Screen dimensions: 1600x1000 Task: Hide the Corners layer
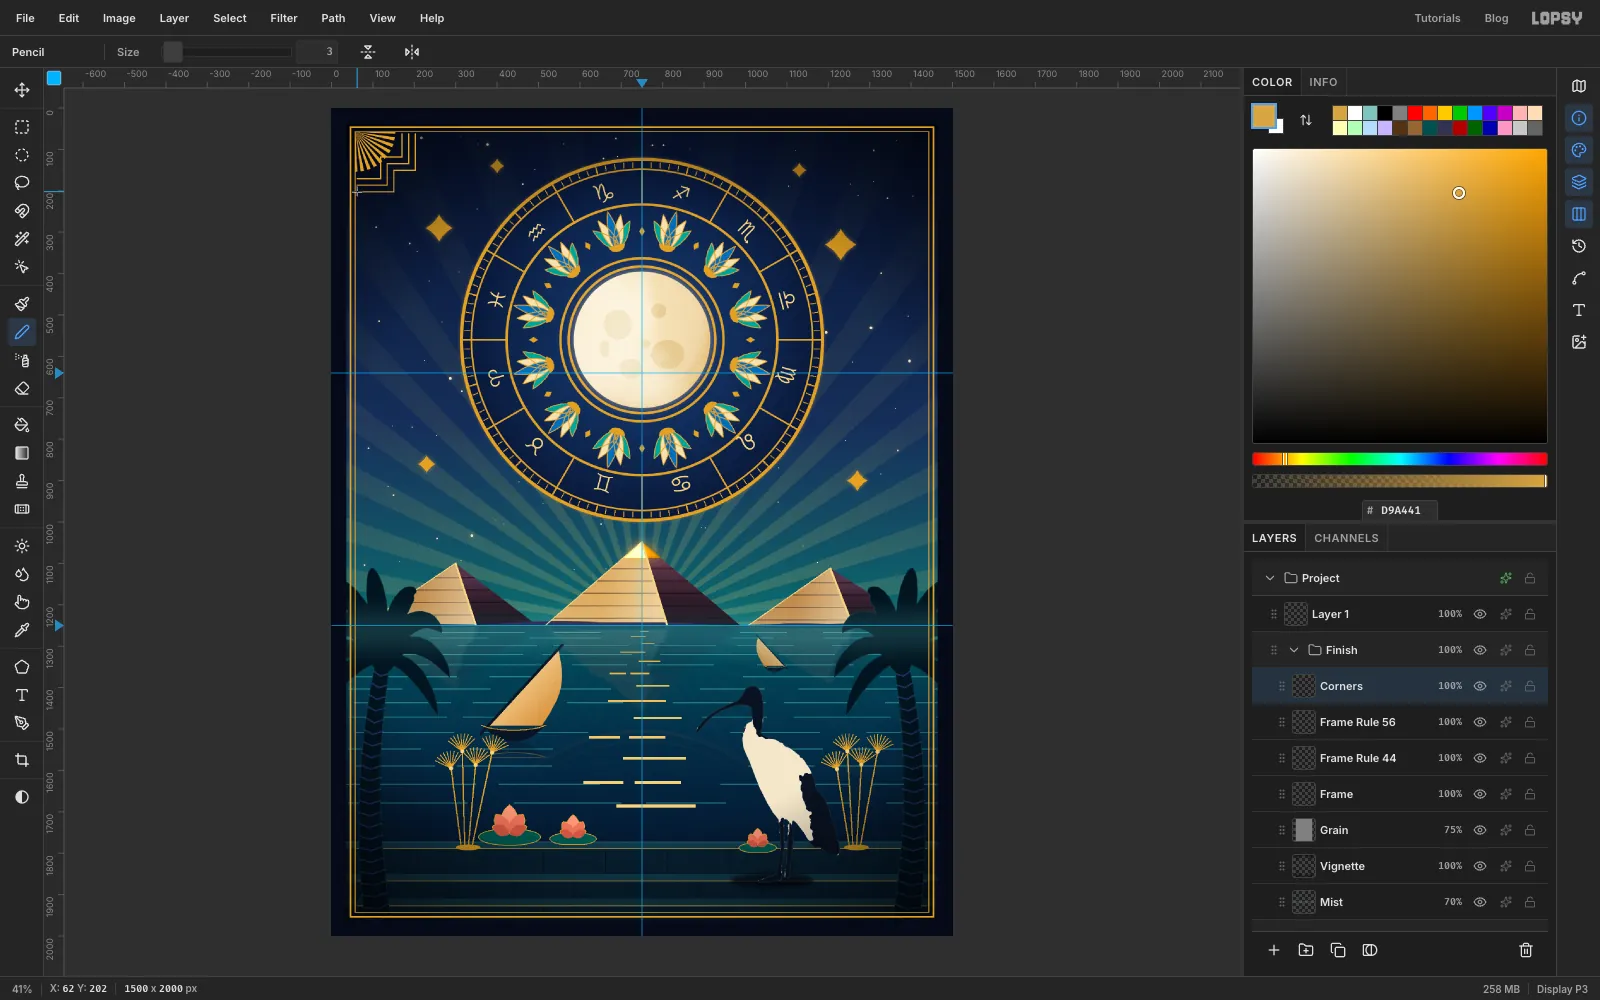click(1480, 686)
